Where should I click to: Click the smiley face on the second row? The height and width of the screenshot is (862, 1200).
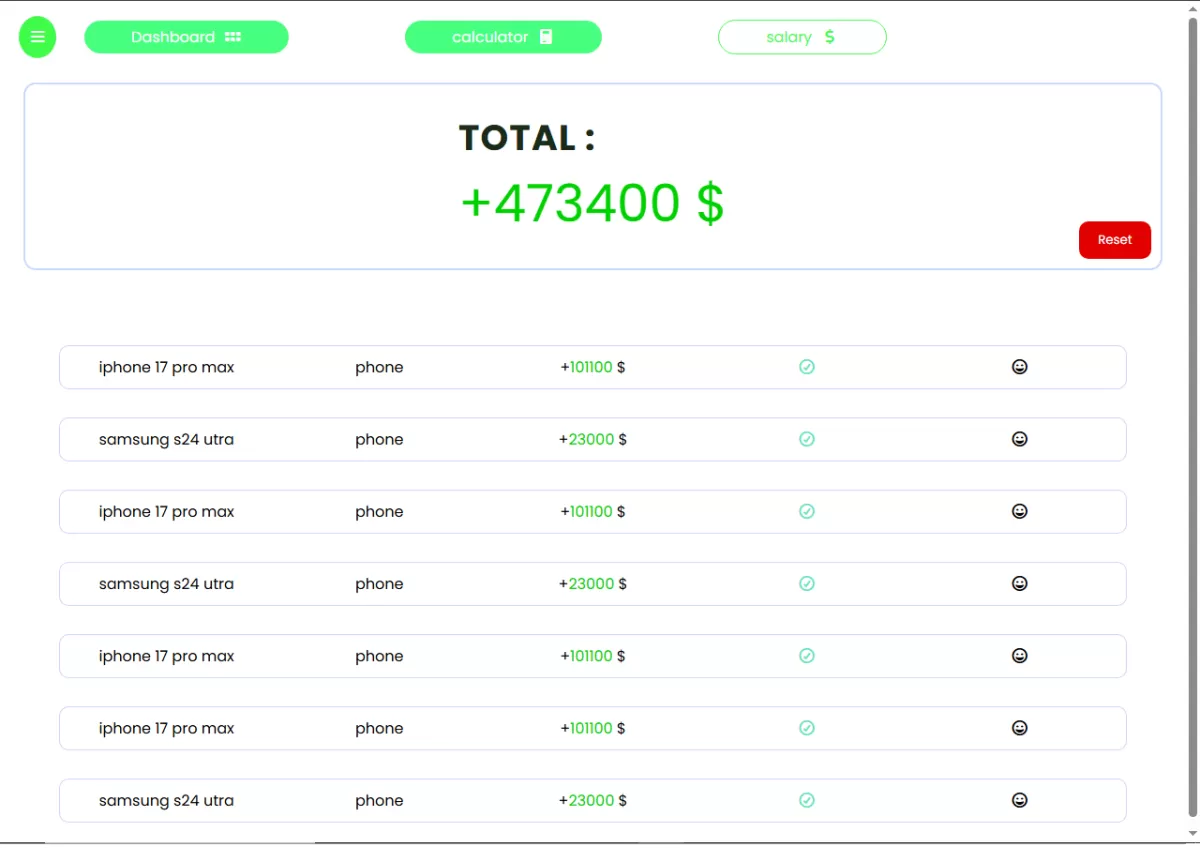[1019, 439]
